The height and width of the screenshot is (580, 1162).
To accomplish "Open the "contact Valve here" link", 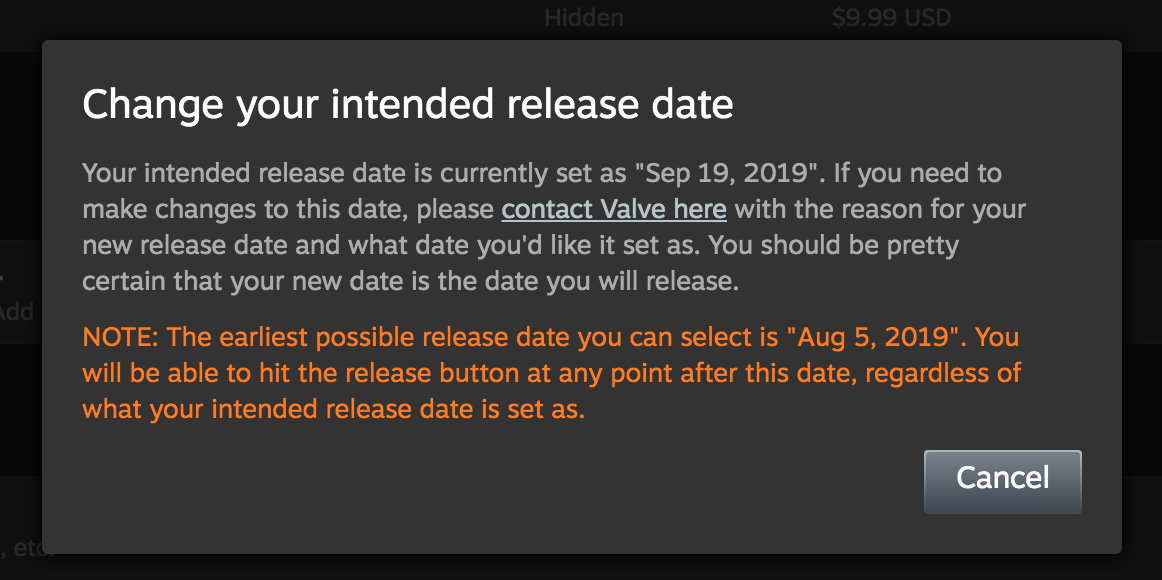I will pos(613,209).
